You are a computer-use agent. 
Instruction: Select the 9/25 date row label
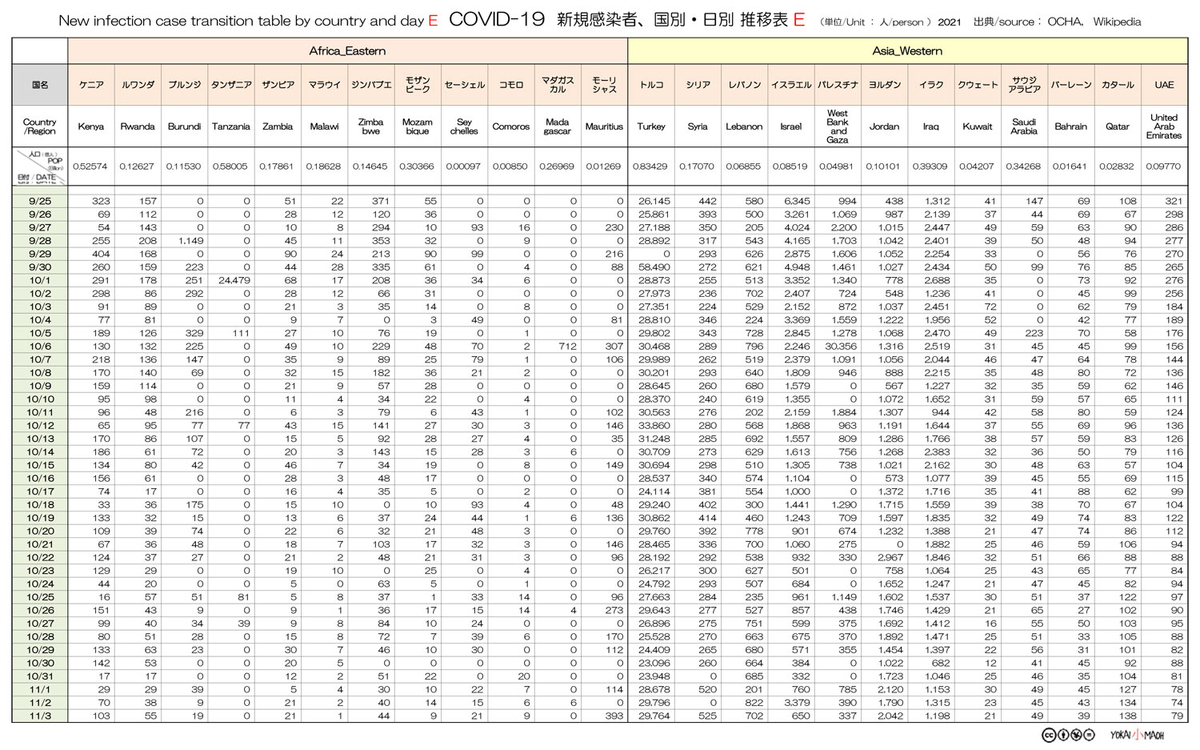click(x=40, y=202)
